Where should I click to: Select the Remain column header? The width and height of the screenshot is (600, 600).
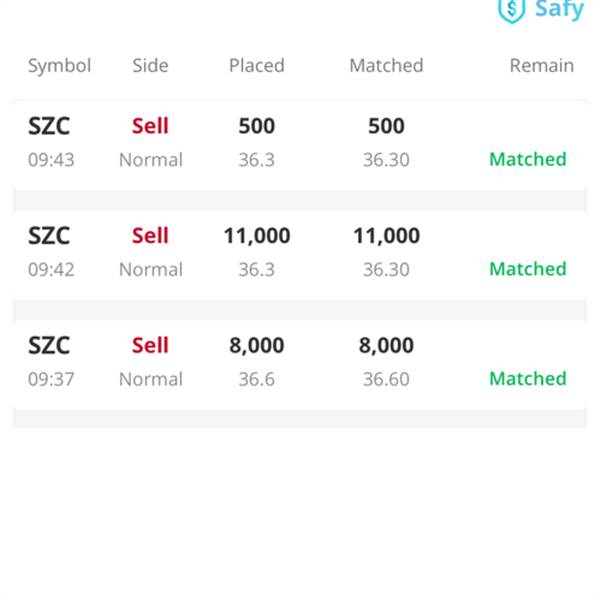tap(542, 65)
